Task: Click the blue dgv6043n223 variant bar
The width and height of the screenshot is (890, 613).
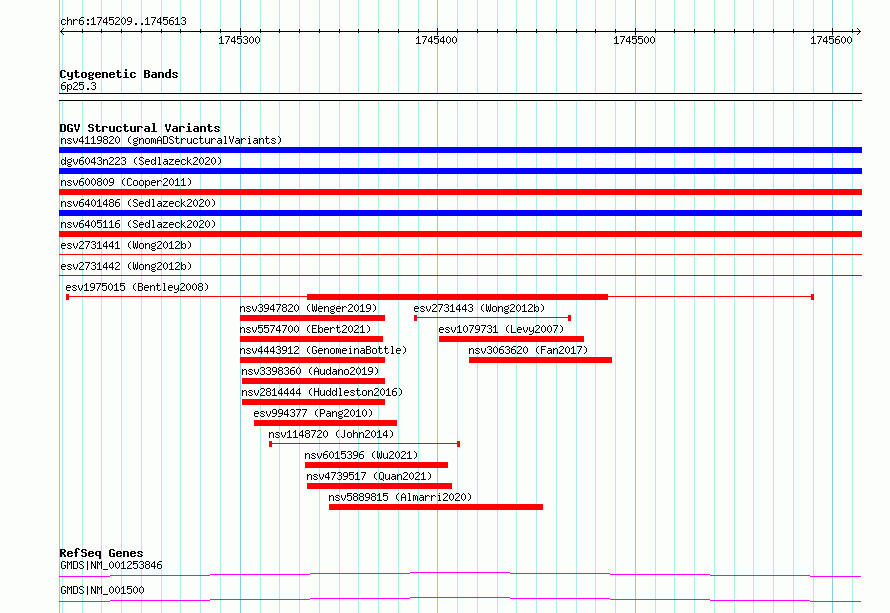Action: (x=460, y=171)
